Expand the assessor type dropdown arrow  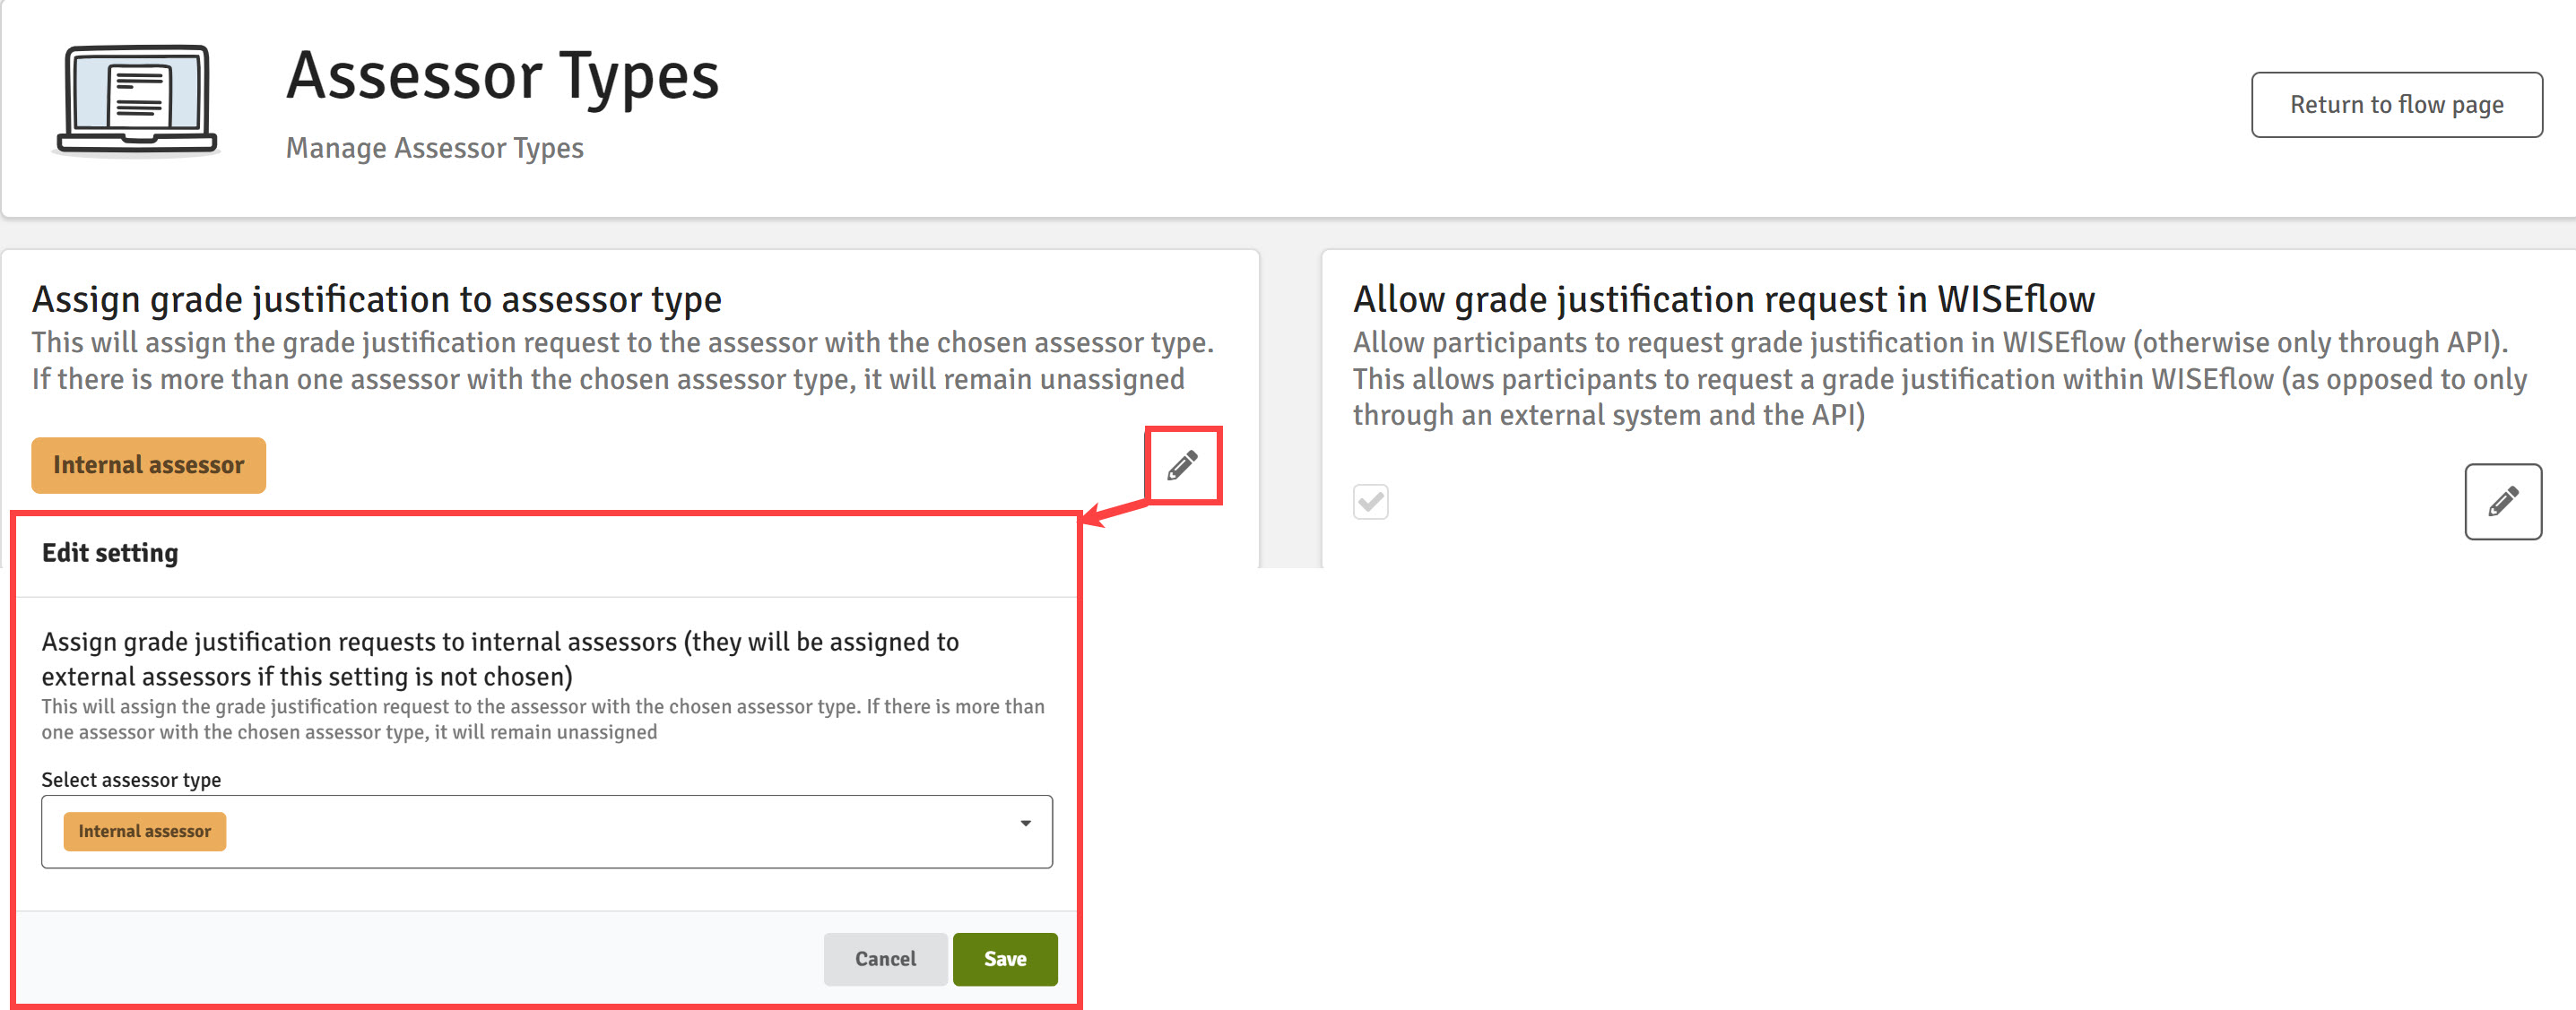(1025, 823)
